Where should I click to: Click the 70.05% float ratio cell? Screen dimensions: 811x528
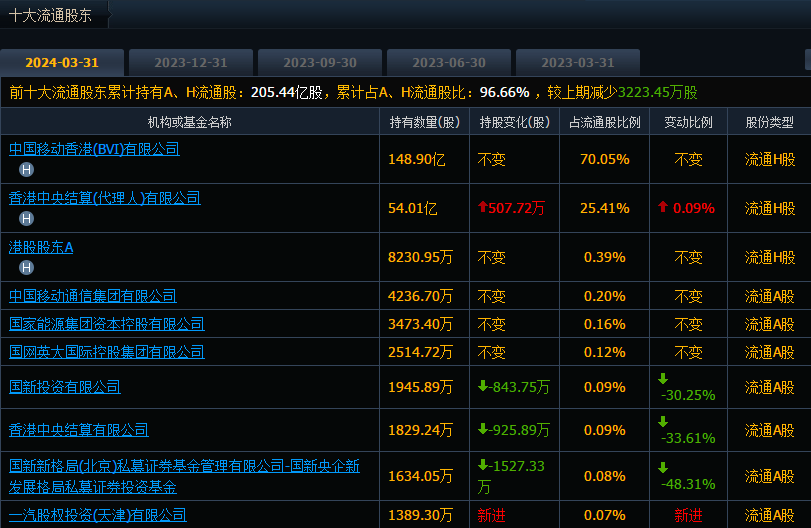pyautogui.click(x=605, y=159)
